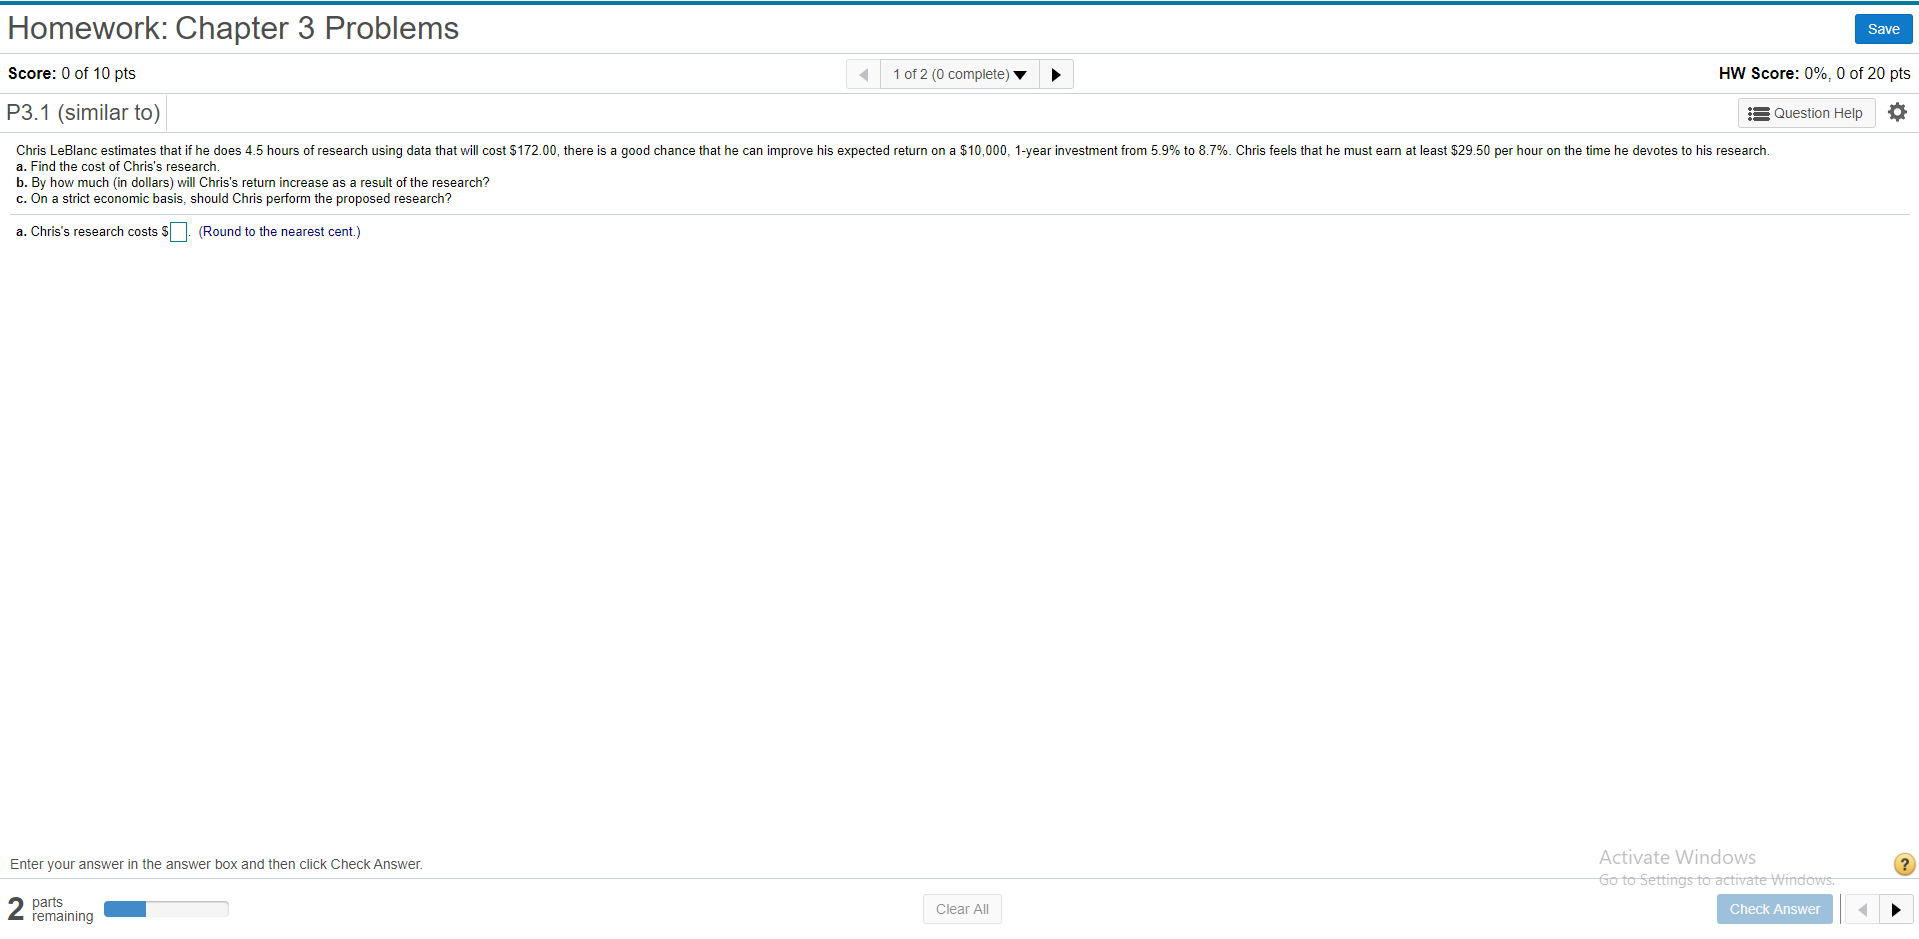Click 'P3.1 (similar to)' question label
Screen dimensions: 1919x939
(83, 113)
